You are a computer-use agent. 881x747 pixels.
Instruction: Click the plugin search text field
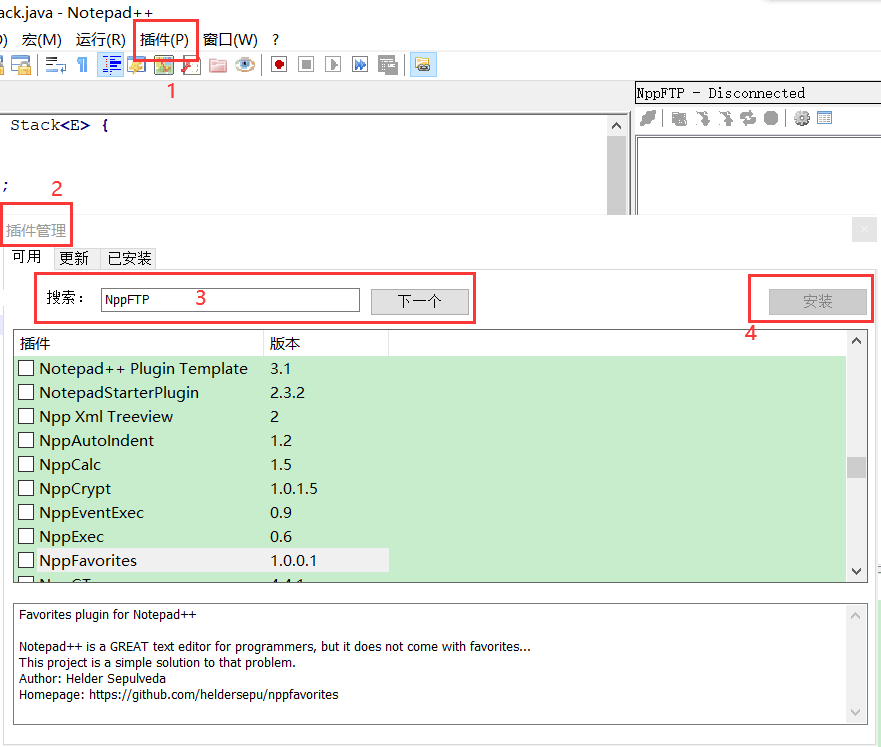point(230,300)
